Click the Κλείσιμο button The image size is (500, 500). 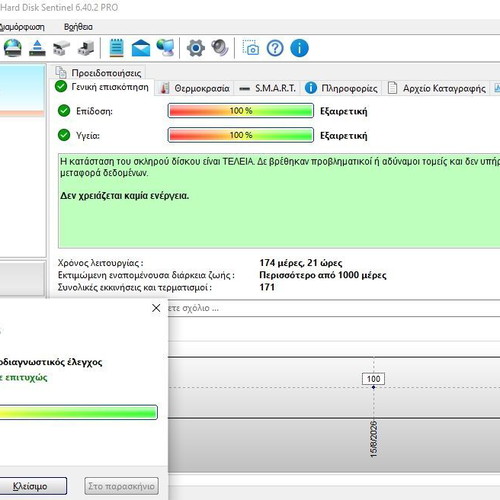click(30, 486)
